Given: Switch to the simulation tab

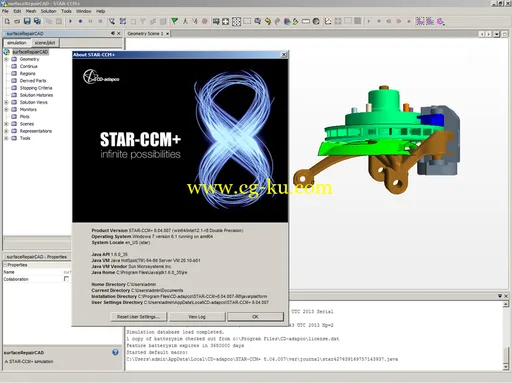Looking at the screenshot, I should point(17,43).
